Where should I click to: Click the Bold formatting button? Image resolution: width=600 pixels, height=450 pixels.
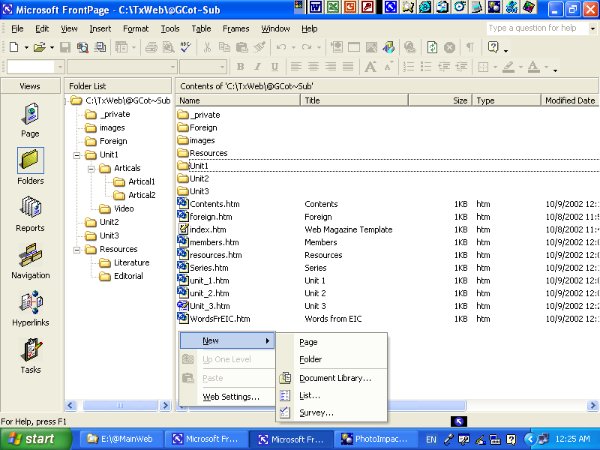click(240, 67)
